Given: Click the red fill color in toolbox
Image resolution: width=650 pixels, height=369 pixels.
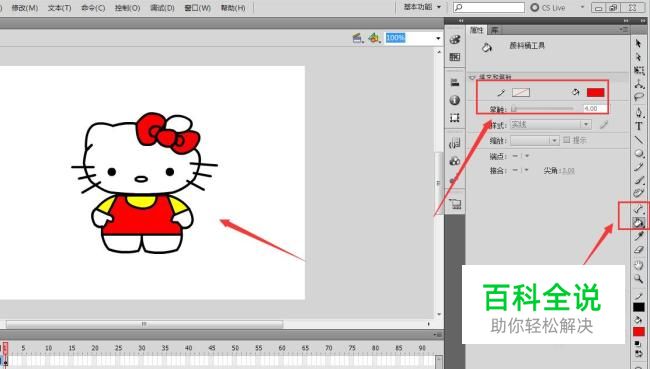Looking at the screenshot, I should pyautogui.click(x=639, y=332).
